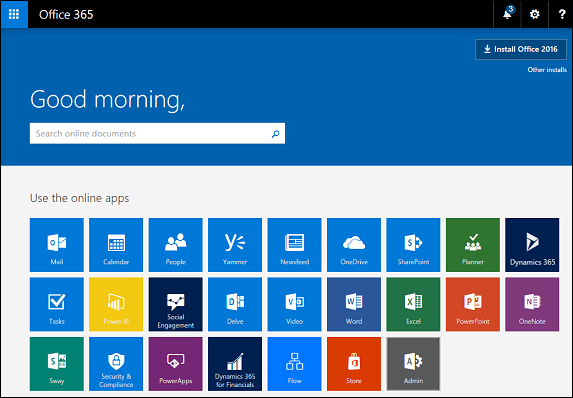This screenshot has width=573, height=398.
Task: Launch the Flow tile
Action: click(x=295, y=364)
